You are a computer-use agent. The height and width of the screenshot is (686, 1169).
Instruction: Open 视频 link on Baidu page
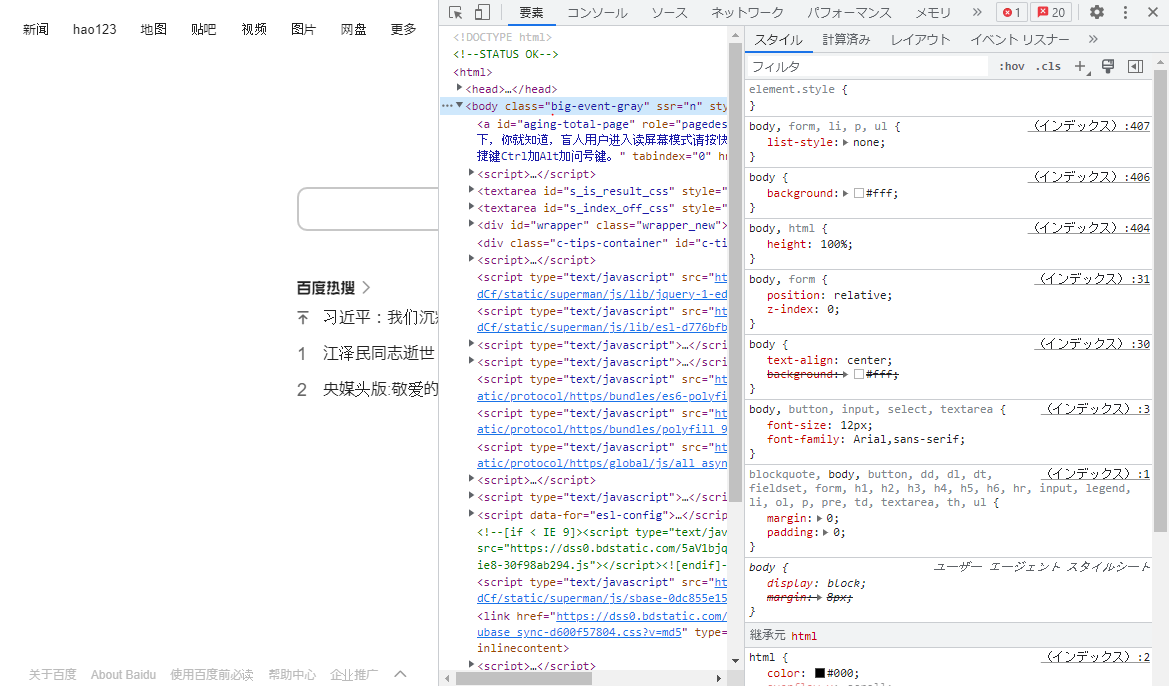pyautogui.click(x=254, y=29)
